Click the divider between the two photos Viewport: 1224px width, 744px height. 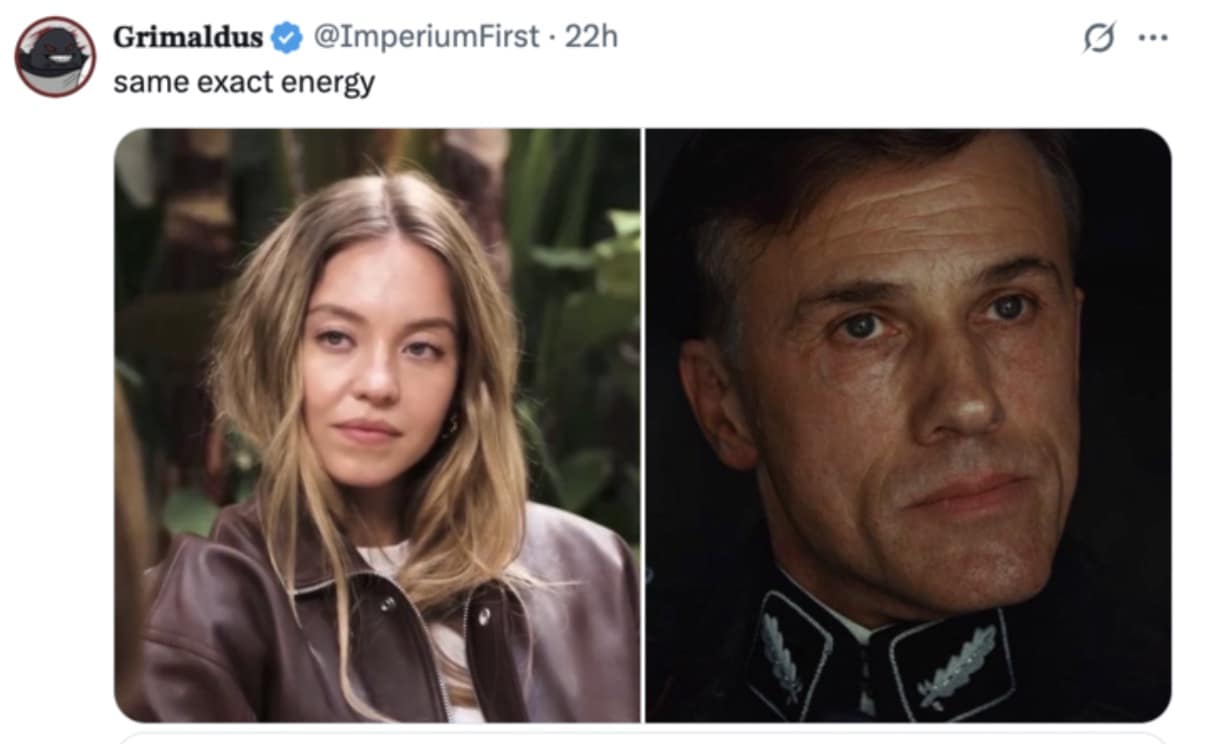click(642, 424)
